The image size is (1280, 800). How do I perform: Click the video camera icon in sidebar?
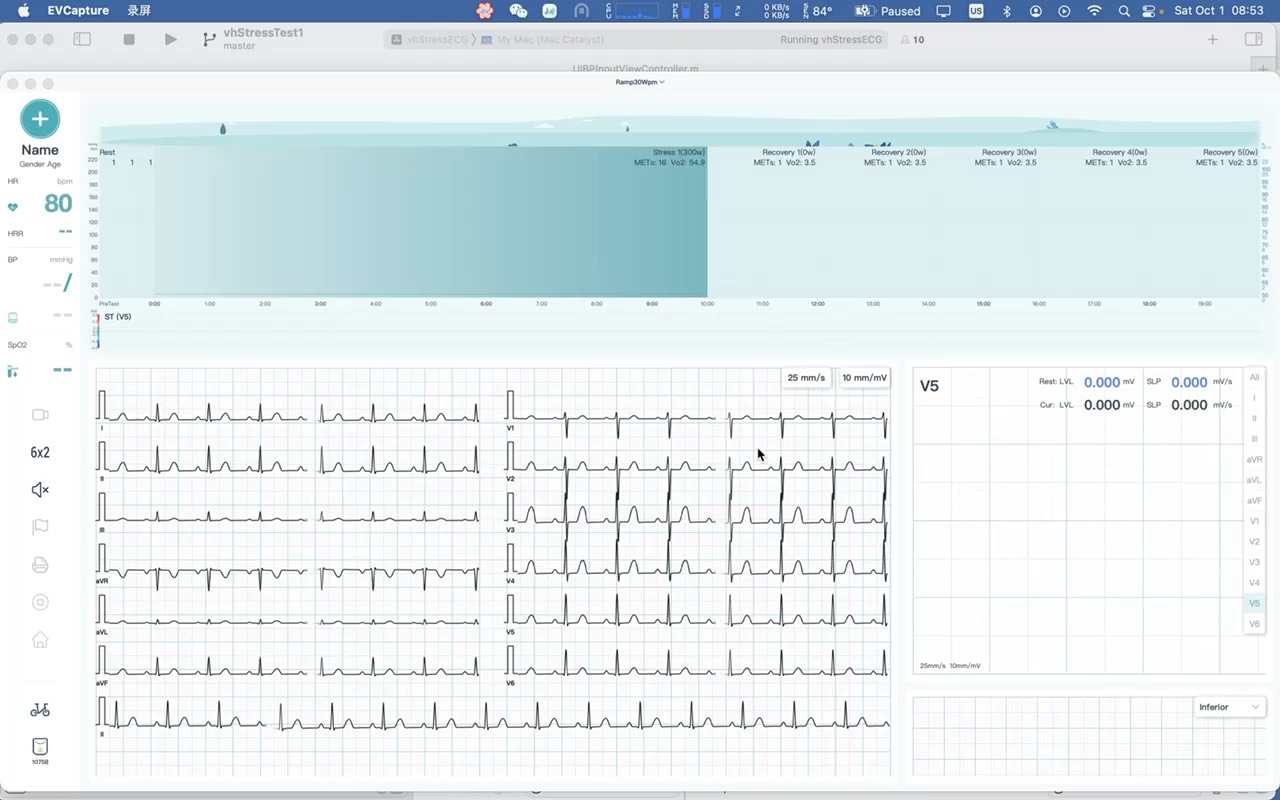click(x=40, y=415)
